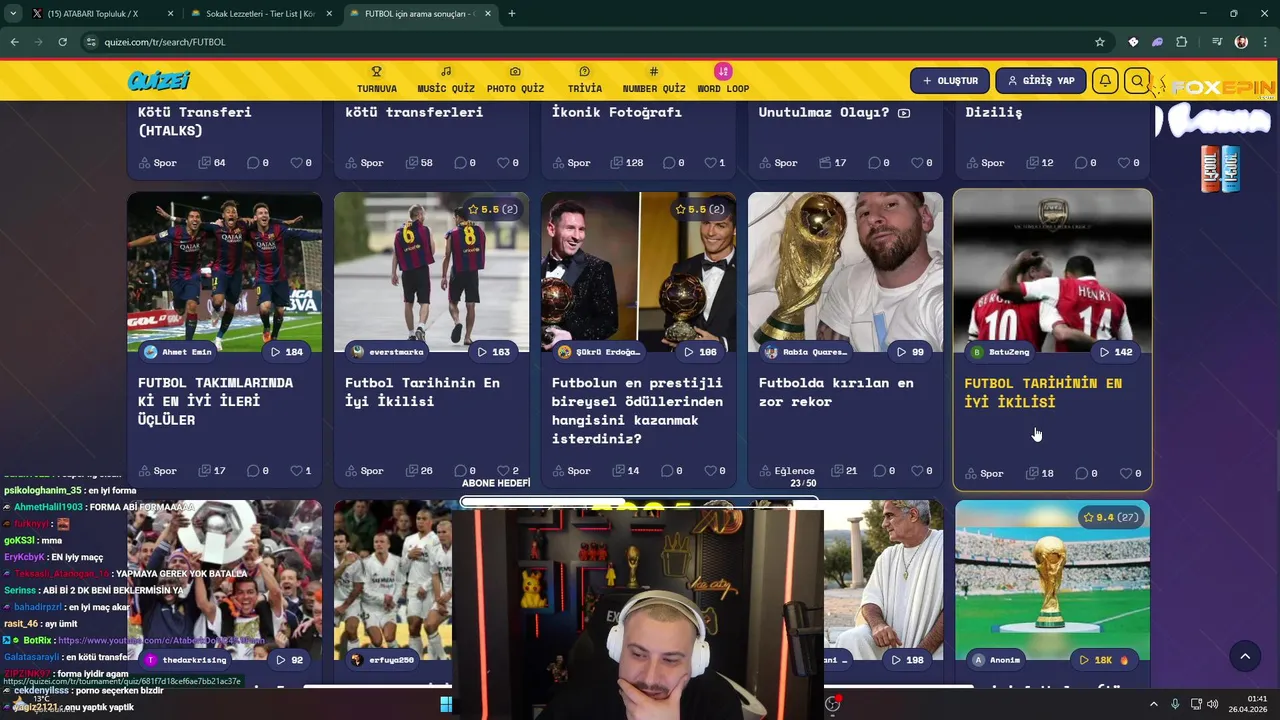Viewport: 1280px width, 720px height.
Task: Open a new browser tab
Action: pyautogui.click(x=512, y=14)
